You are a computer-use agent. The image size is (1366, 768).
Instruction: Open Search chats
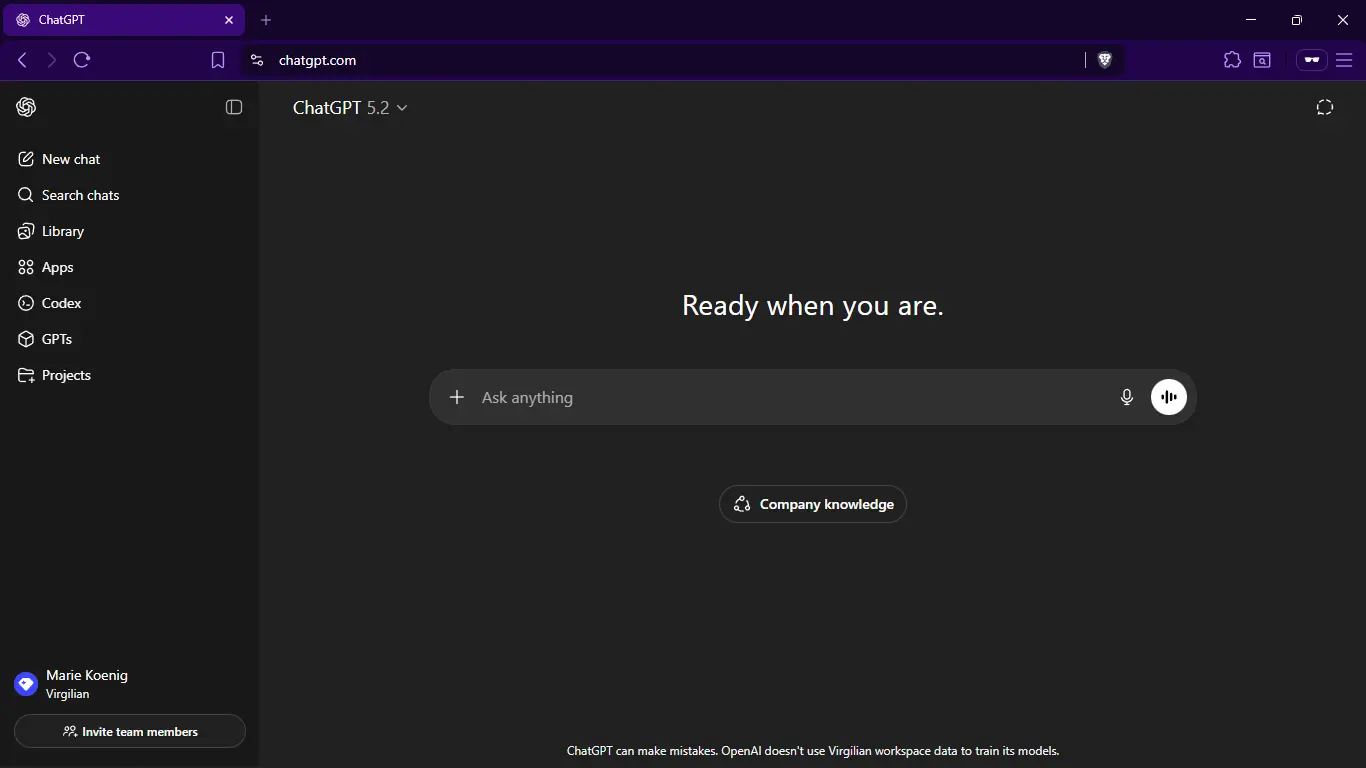click(x=130, y=195)
